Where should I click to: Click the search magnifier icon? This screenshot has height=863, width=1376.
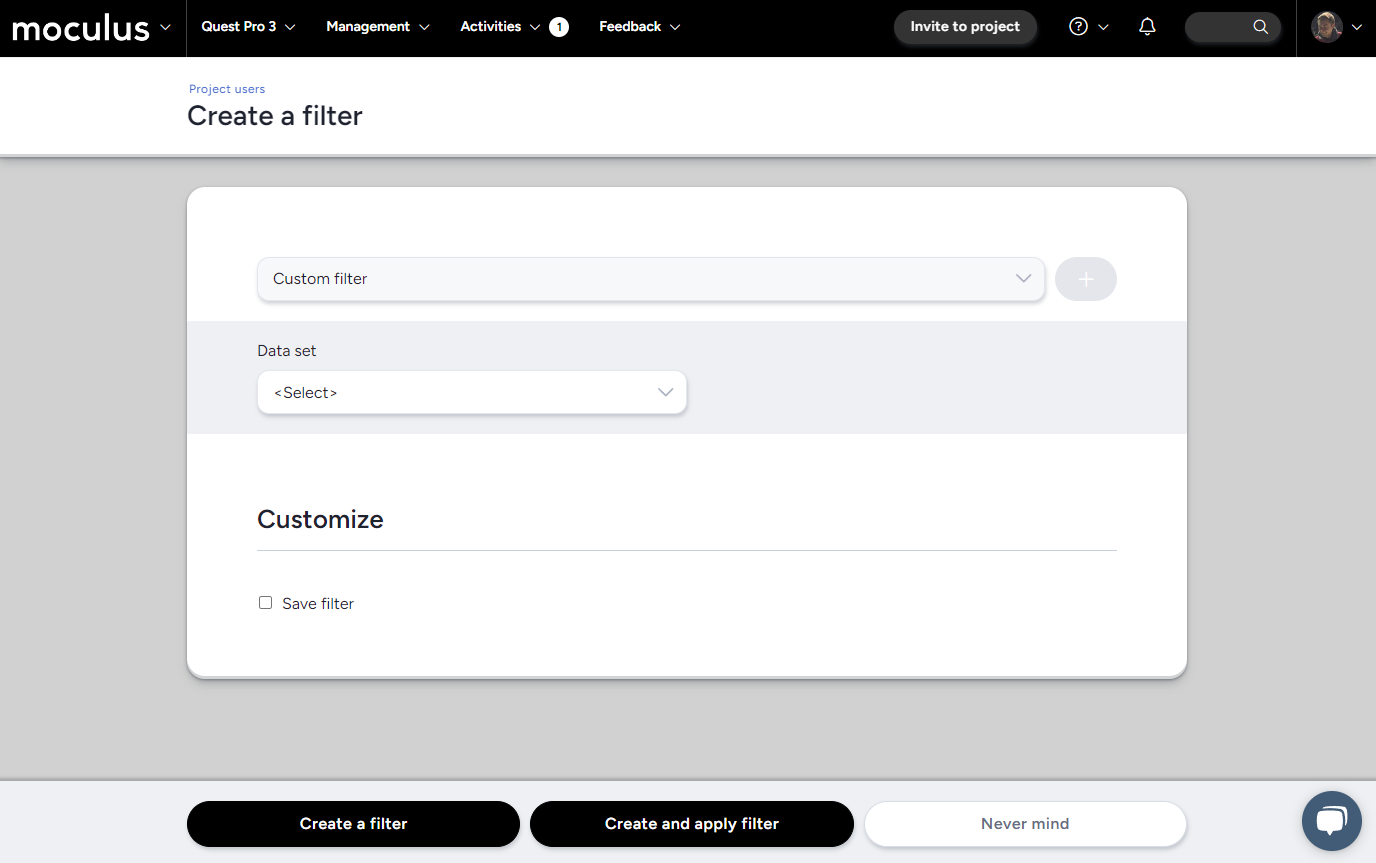[x=1260, y=27]
